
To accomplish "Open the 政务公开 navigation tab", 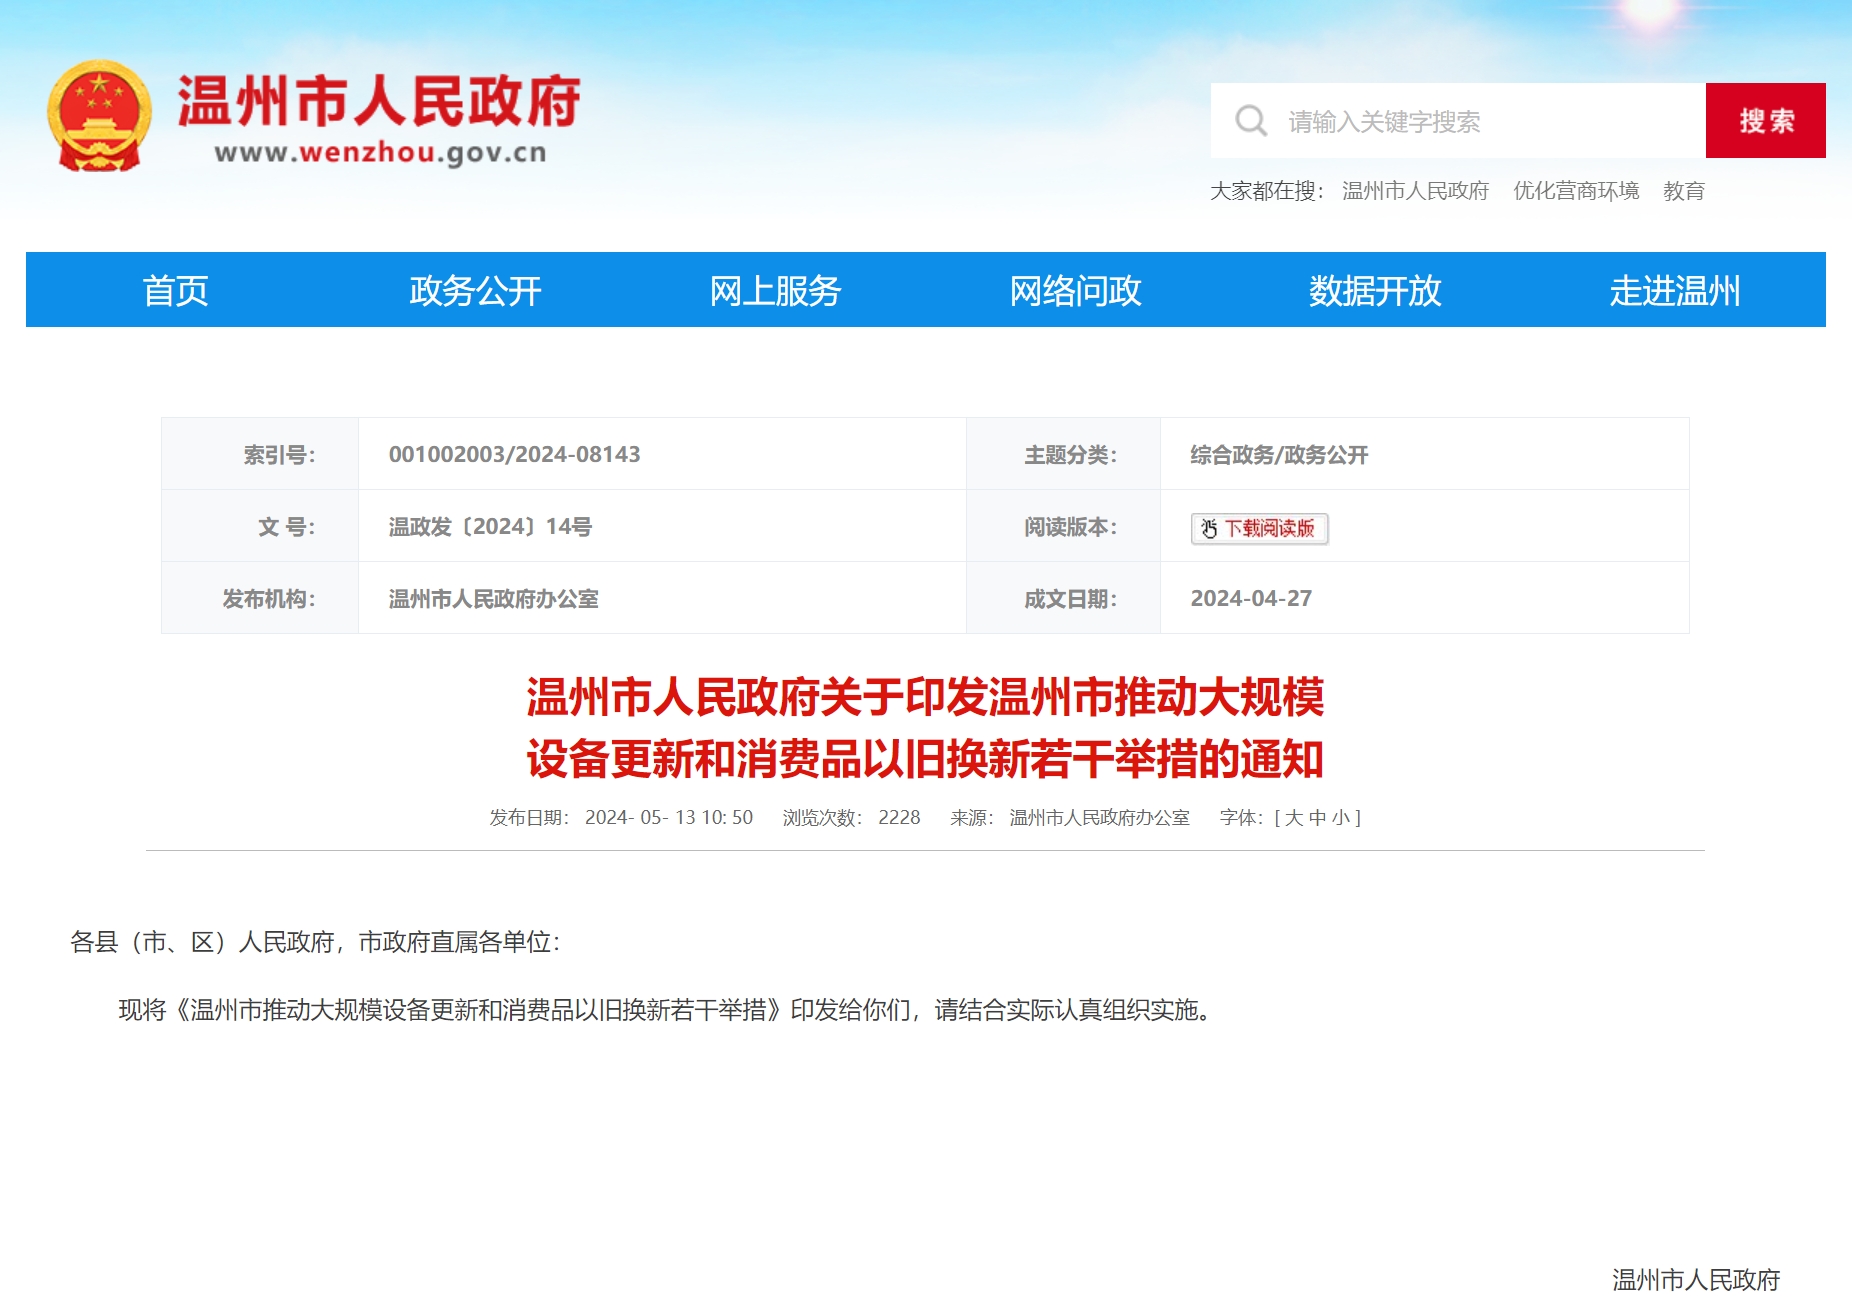I will point(475,290).
